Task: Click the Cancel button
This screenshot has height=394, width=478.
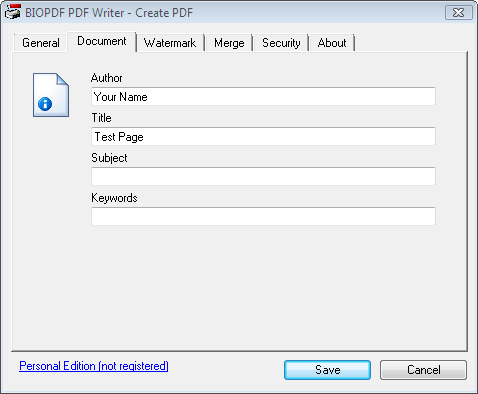Action: (423, 370)
